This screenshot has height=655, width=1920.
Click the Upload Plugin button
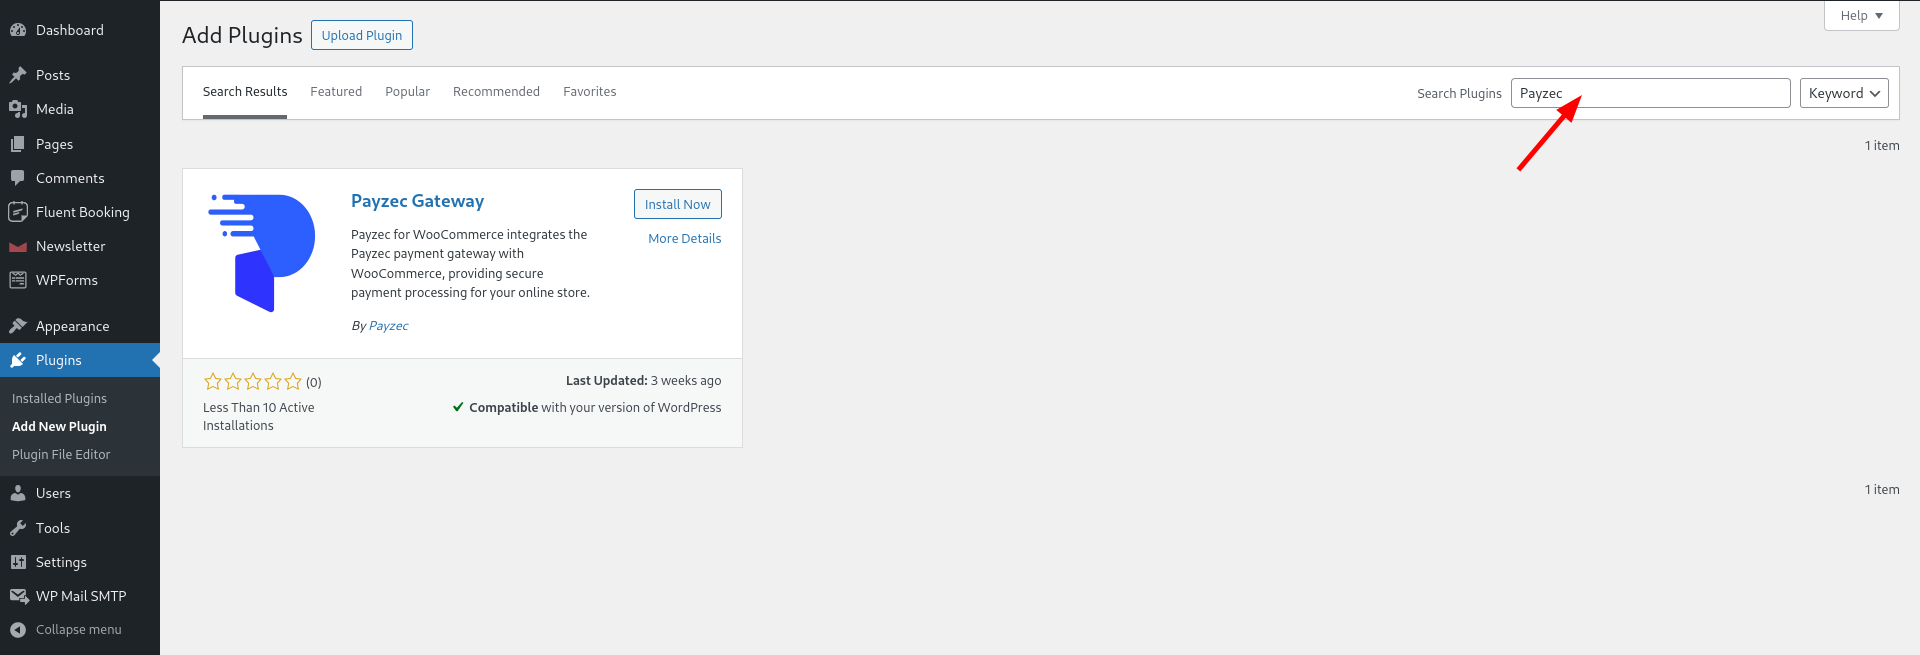click(x=362, y=35)
